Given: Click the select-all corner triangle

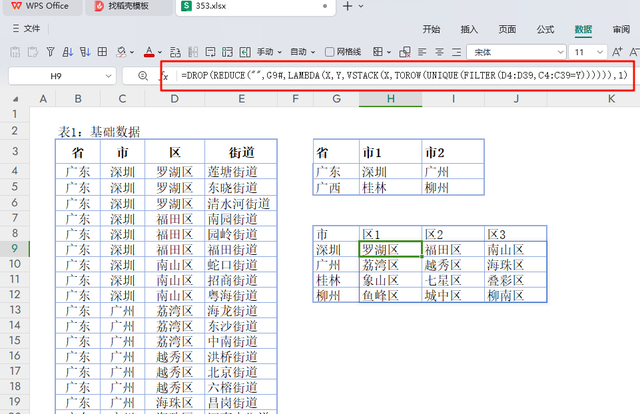Looking at the screenshot, I should 16,99.
